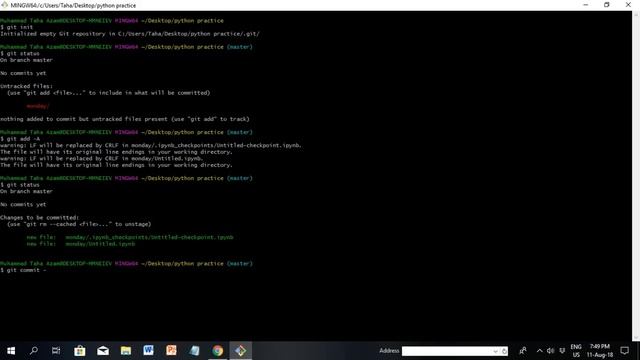Click the Git Bash window title icon
The height and width of the screenshot is (360, 640).
coord(4,5)
